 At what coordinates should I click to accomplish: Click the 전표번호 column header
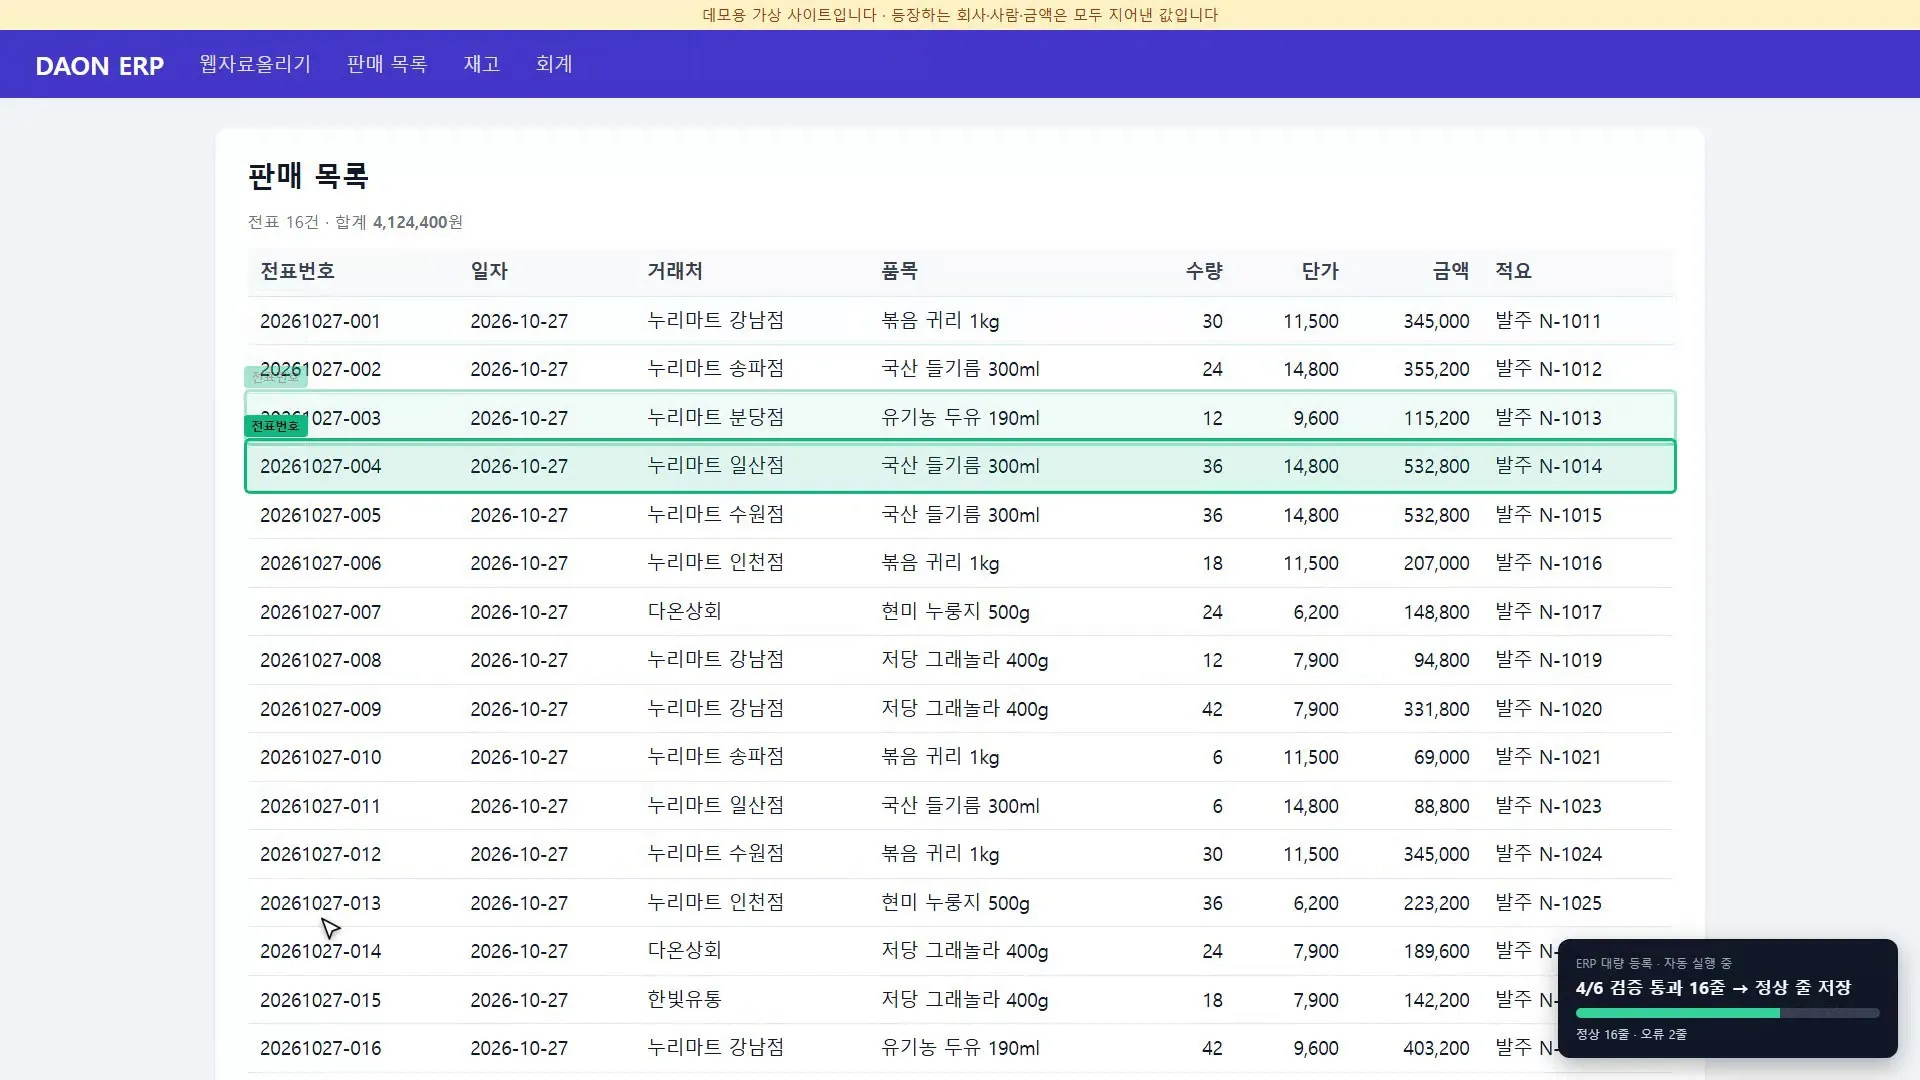click(297, 271)
